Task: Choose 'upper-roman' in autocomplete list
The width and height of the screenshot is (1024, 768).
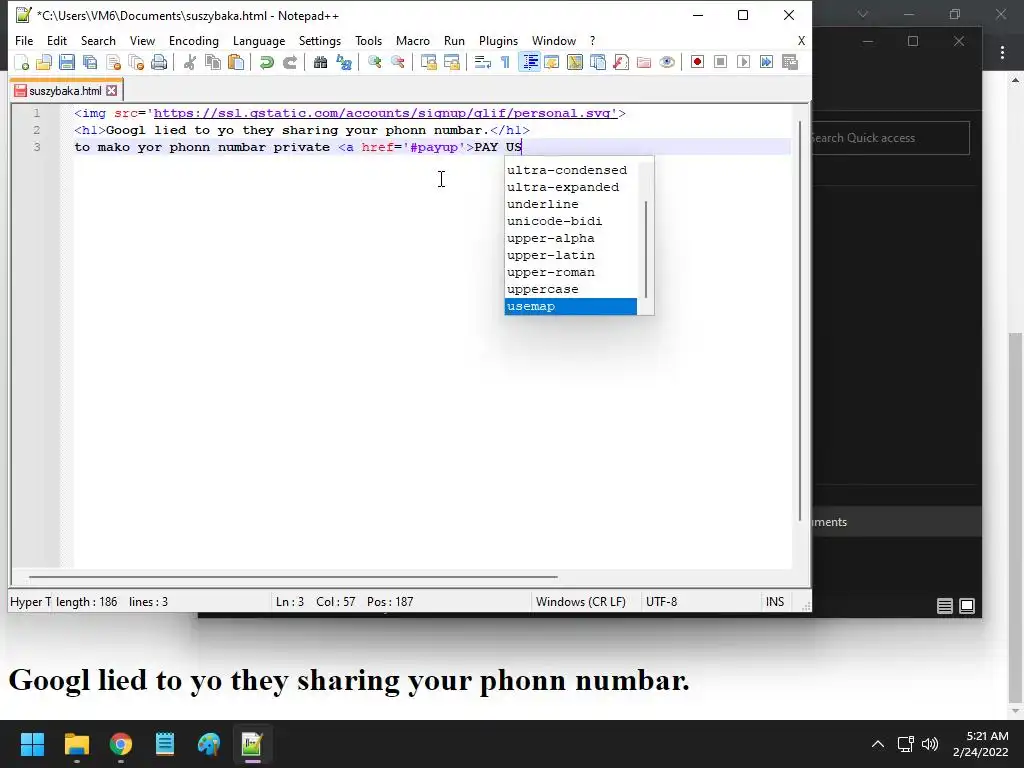Action: [571, 272]
